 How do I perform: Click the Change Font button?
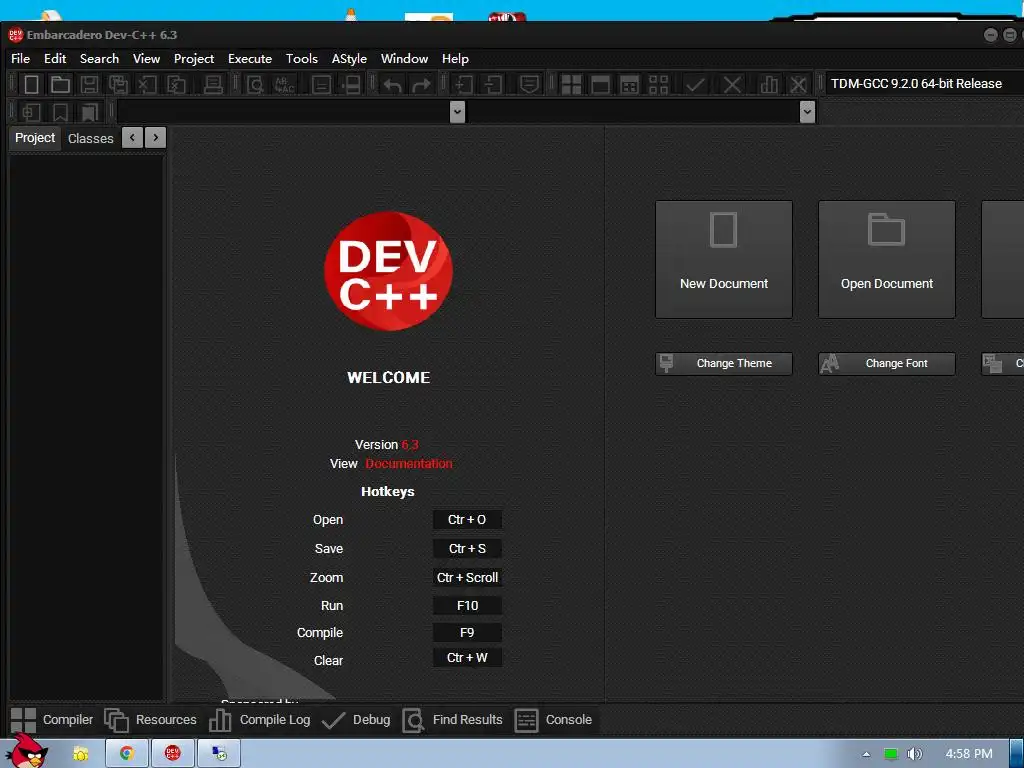[887, 364]
